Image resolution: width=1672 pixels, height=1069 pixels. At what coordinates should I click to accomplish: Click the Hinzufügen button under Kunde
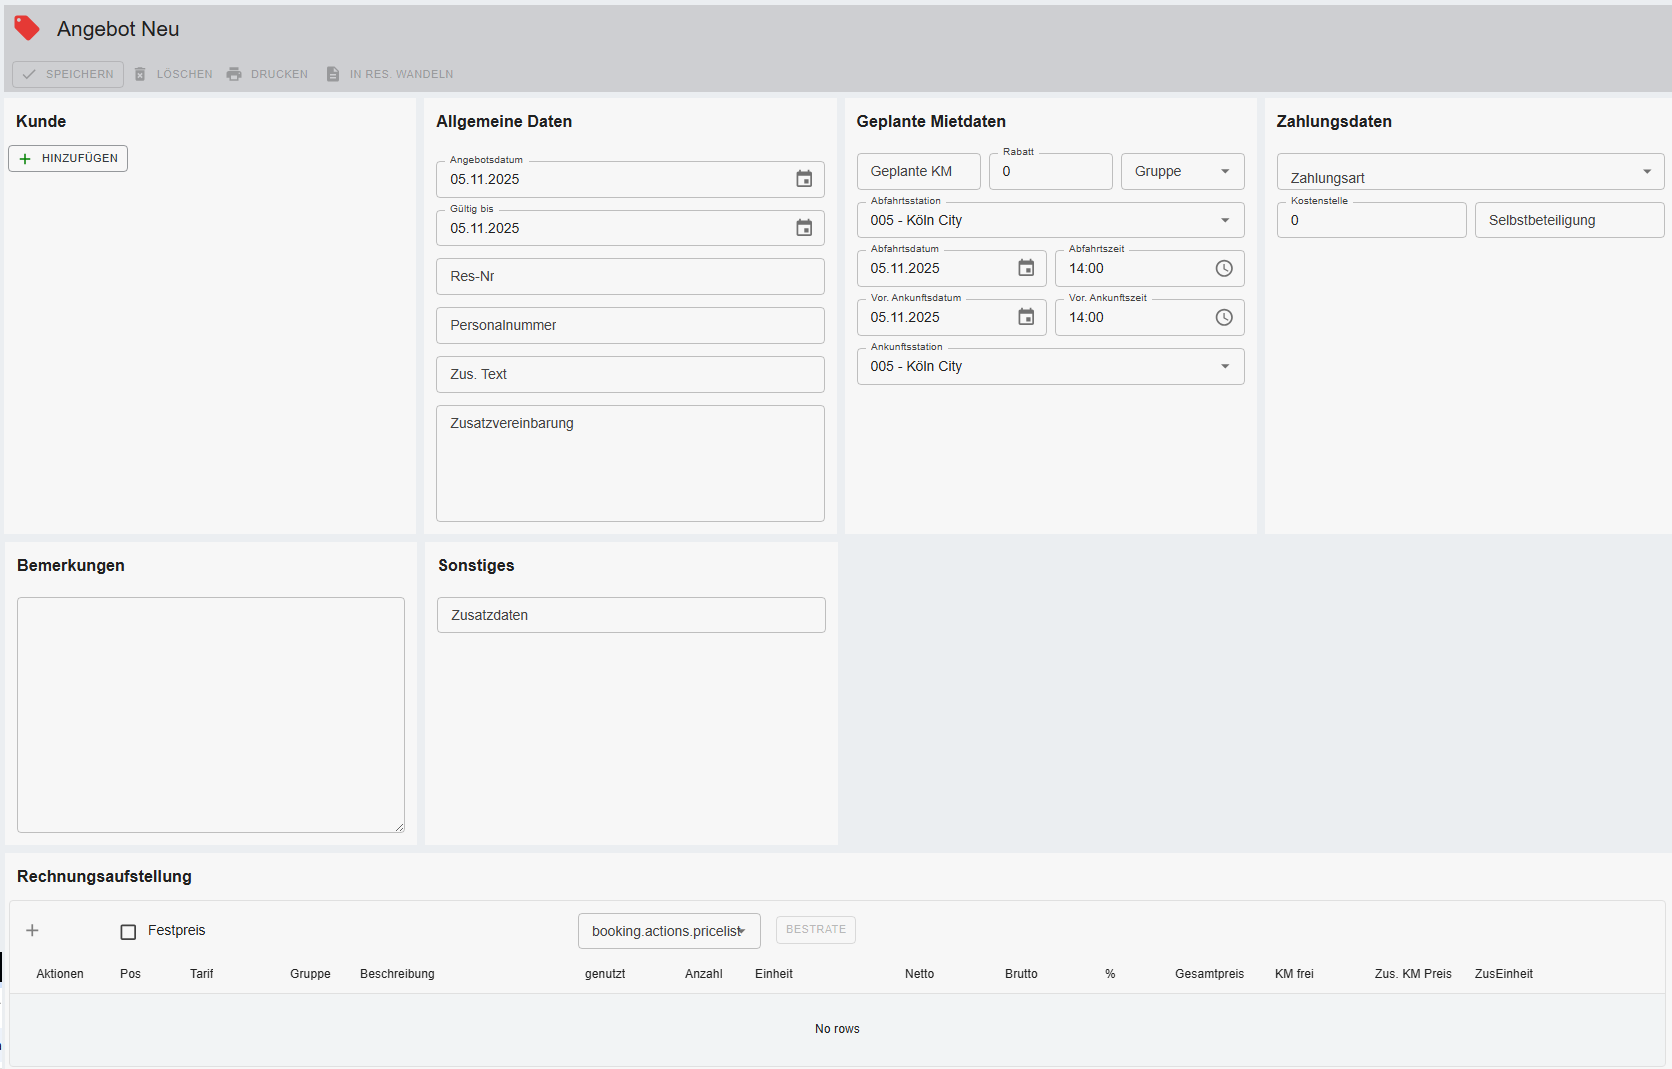click(68, 158)
